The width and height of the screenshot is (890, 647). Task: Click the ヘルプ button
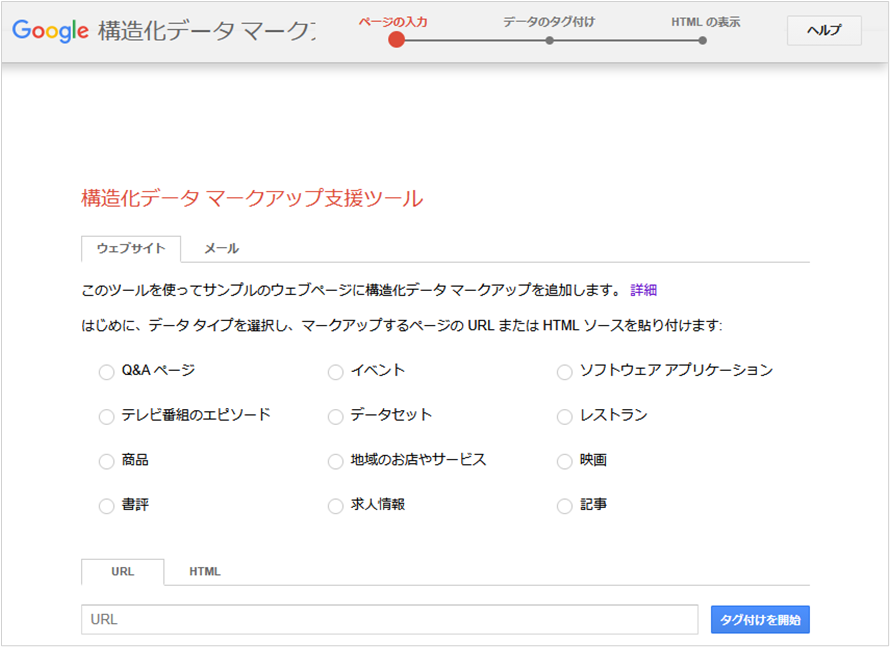coord(824,31)
